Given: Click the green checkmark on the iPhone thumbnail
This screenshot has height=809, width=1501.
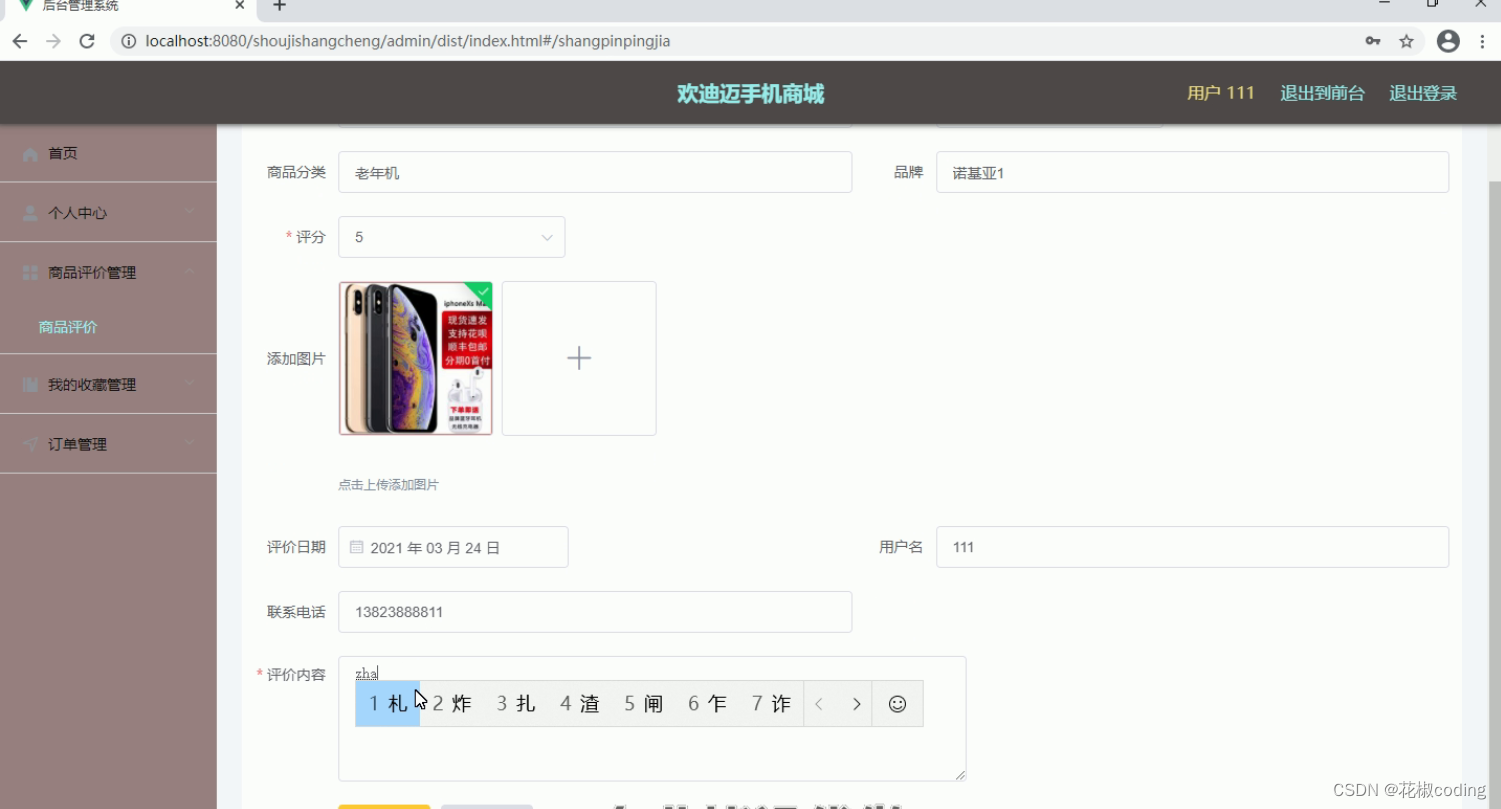Looking at the screenshot, I should 483,292.
